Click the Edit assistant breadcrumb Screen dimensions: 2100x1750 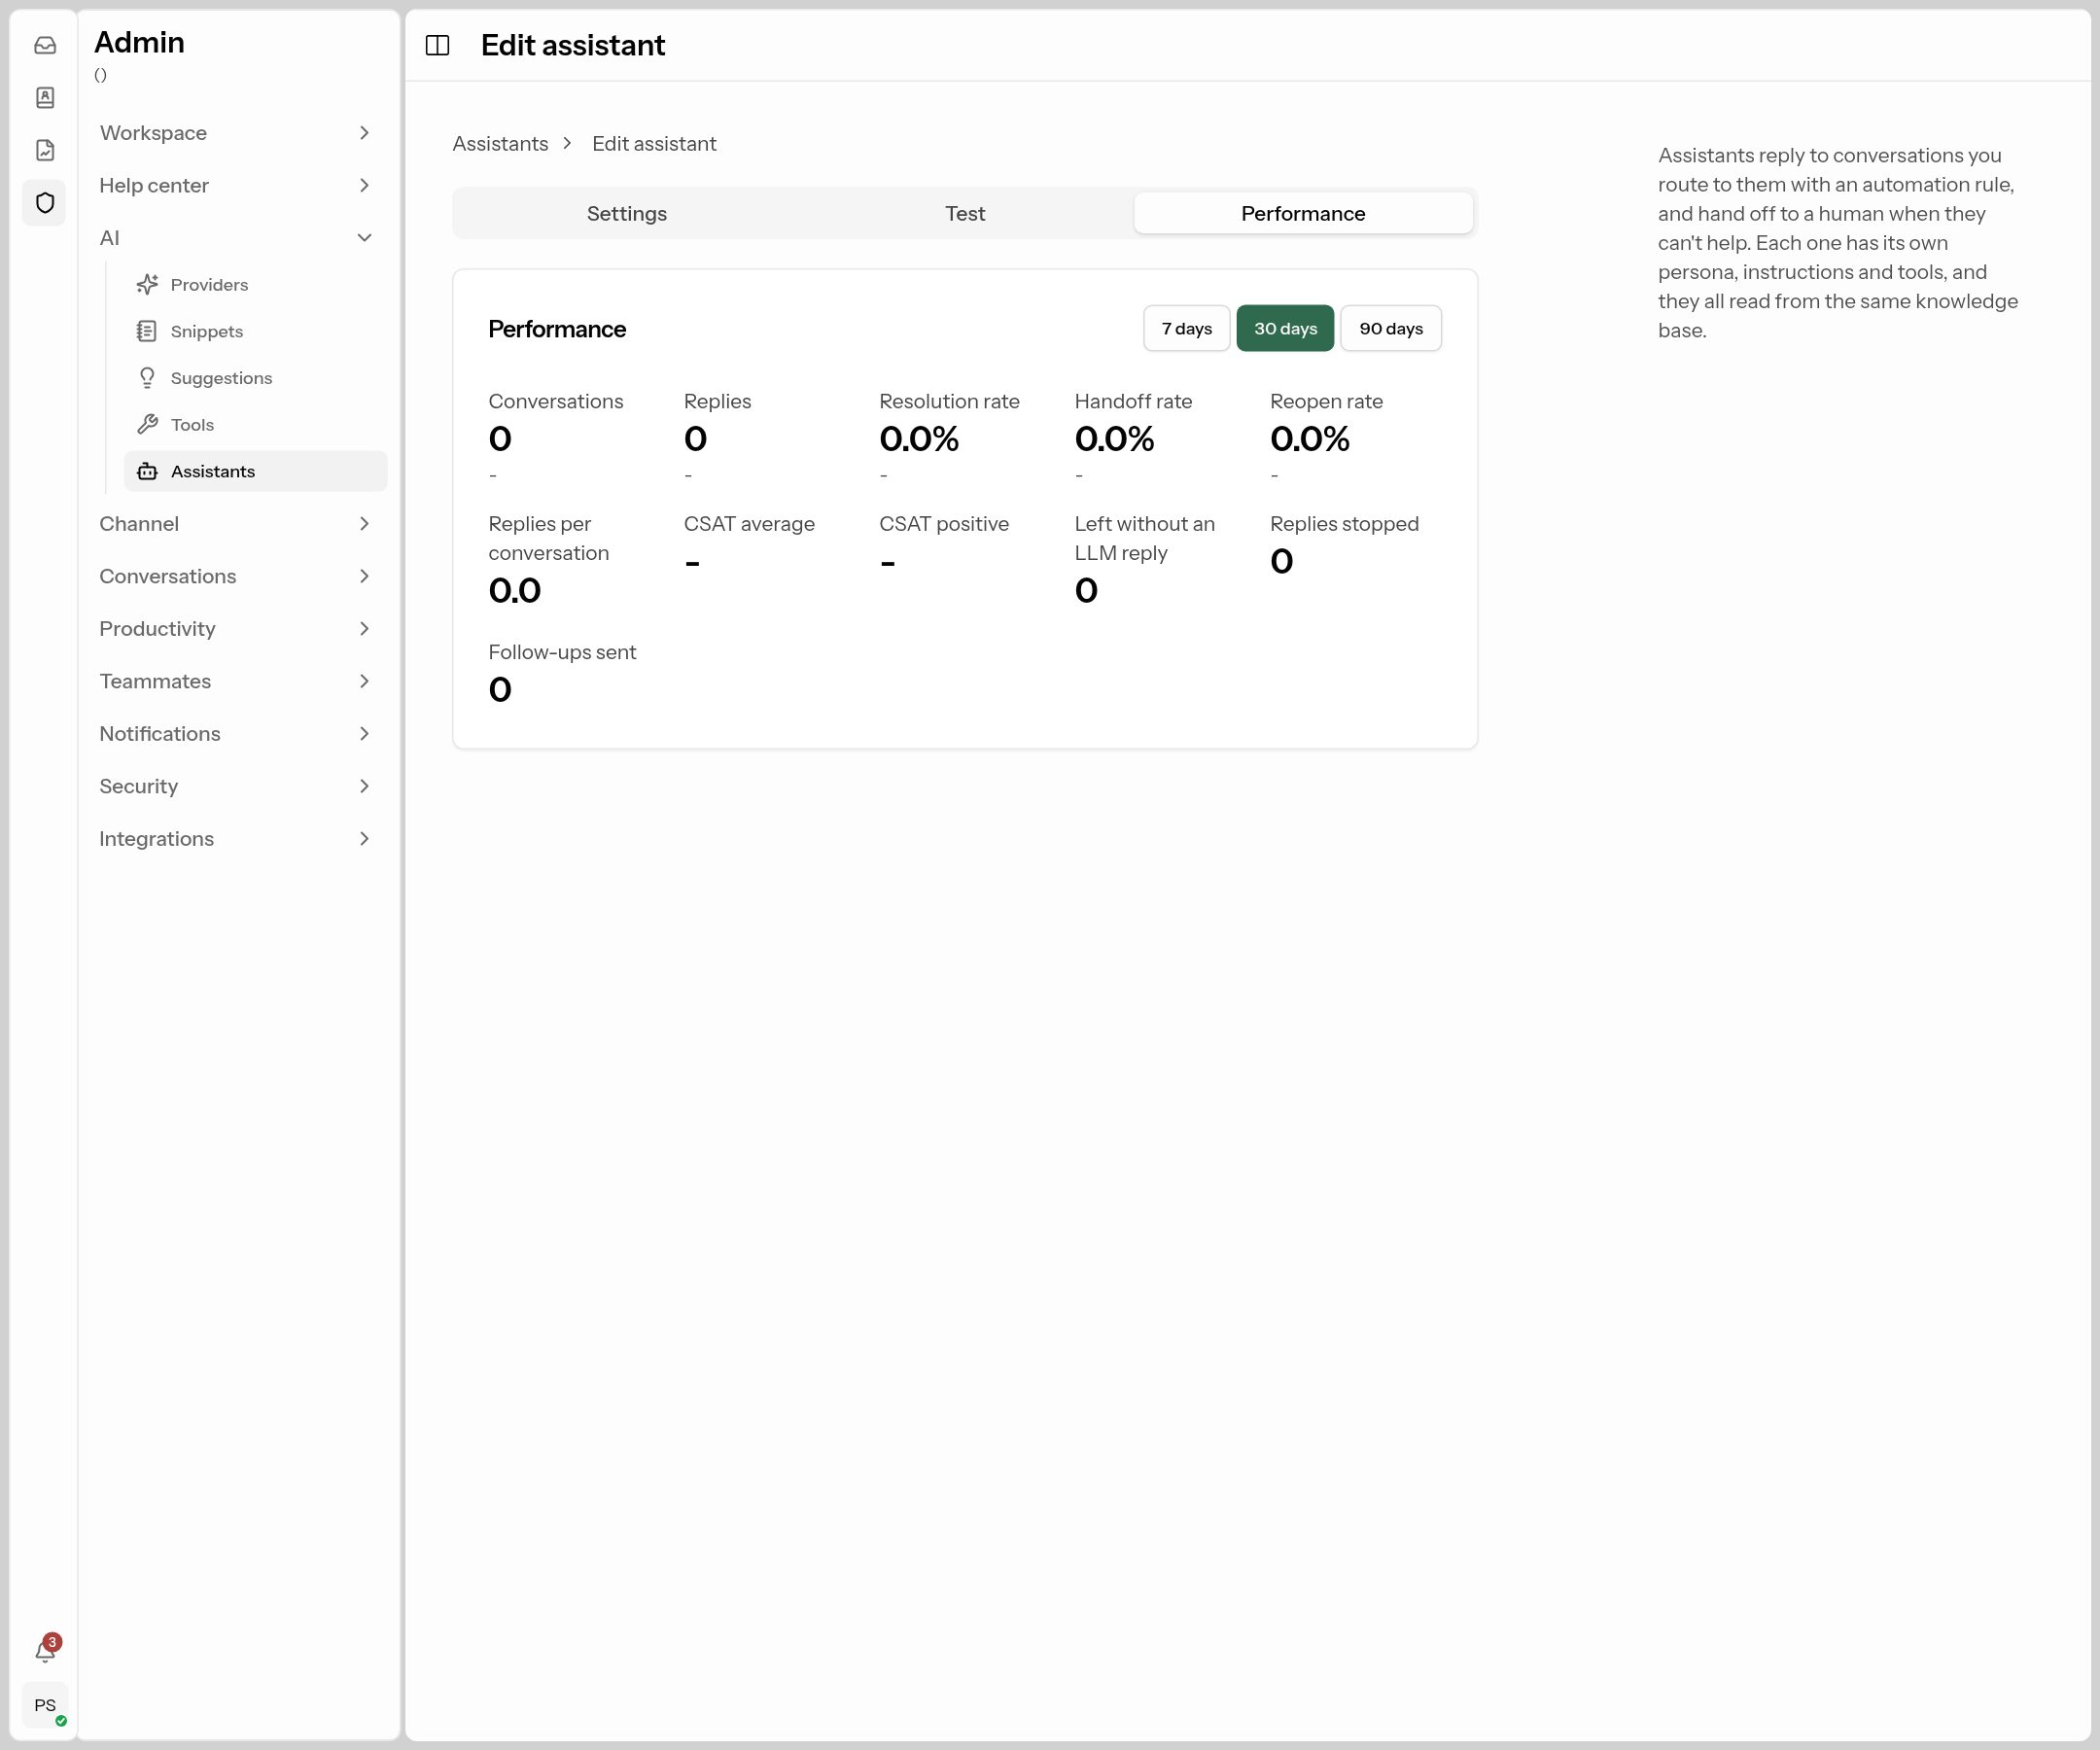[x=654, y=144]
